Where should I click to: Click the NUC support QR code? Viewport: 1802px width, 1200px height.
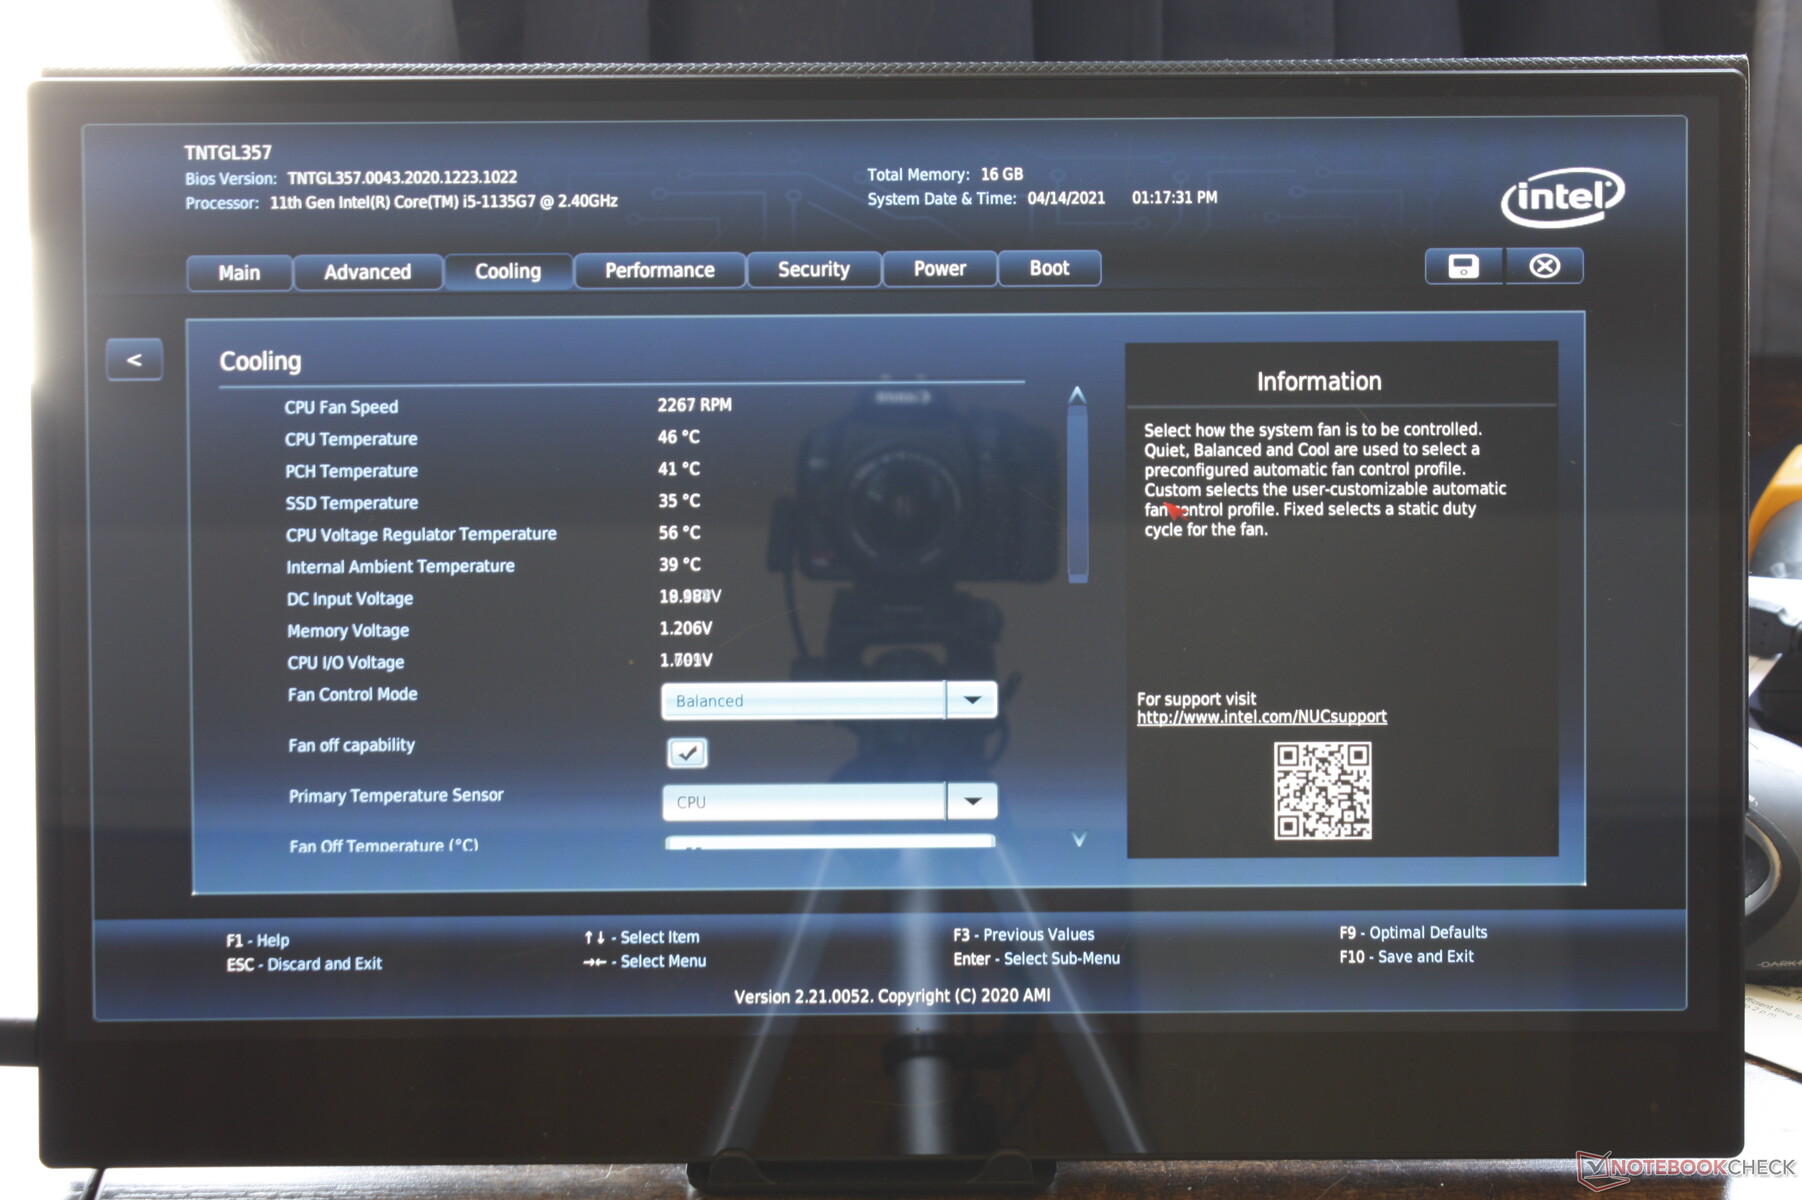point(1322,790)
